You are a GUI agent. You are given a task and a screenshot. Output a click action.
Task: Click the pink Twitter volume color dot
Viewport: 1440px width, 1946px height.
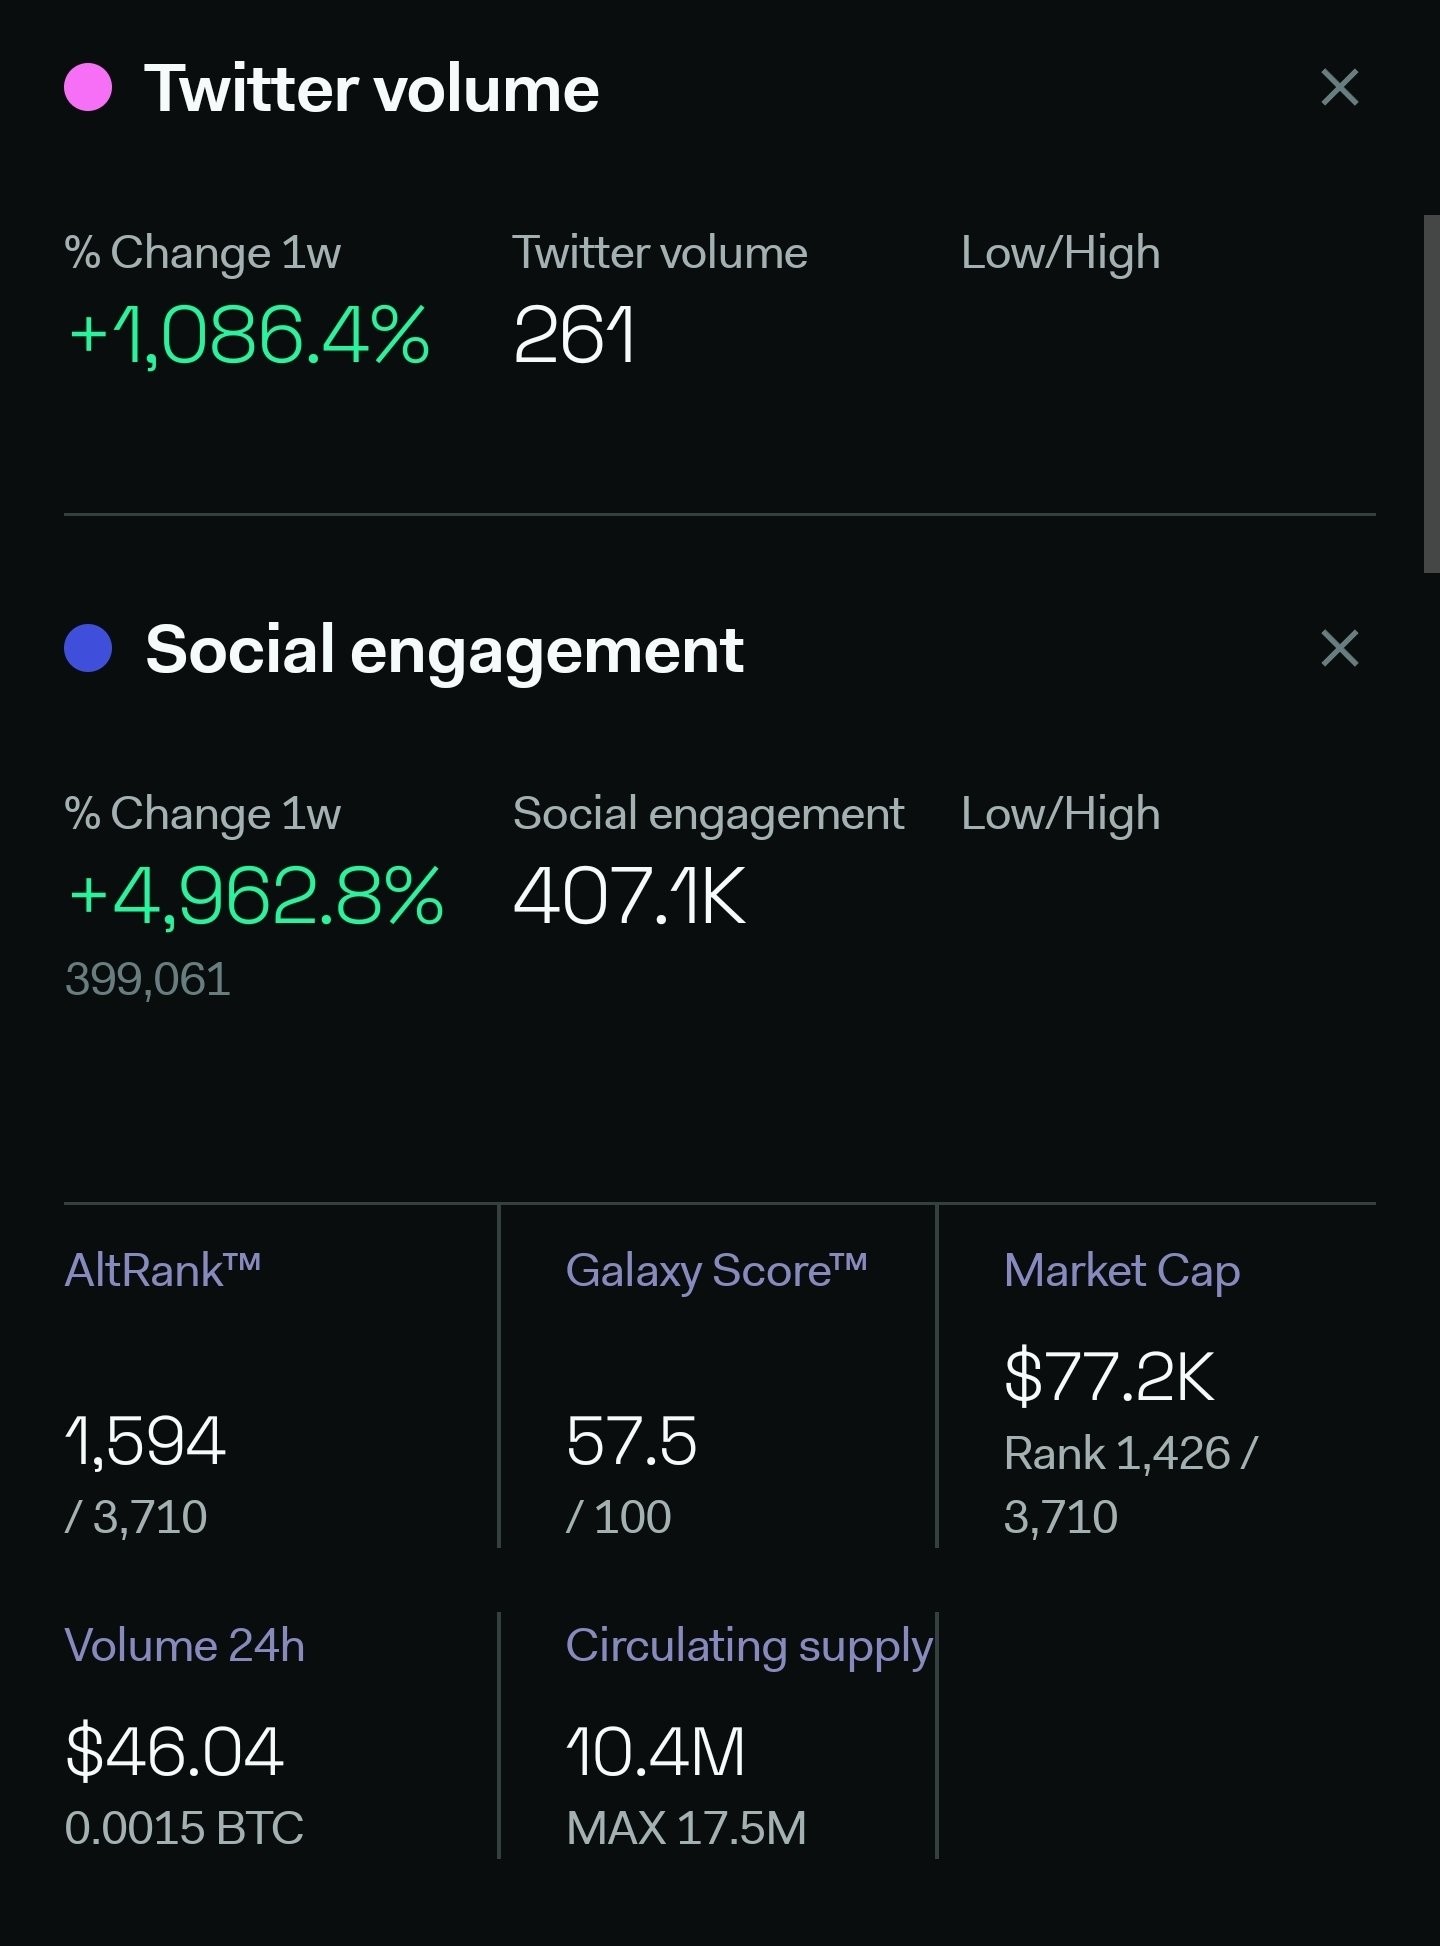88,87
